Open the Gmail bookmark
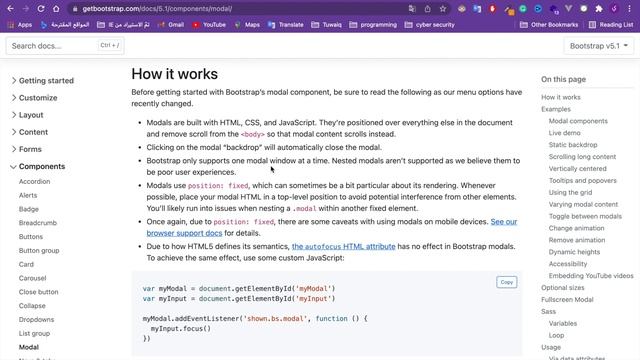Screen dimensions: 640x360 click(x=171, y=25)
